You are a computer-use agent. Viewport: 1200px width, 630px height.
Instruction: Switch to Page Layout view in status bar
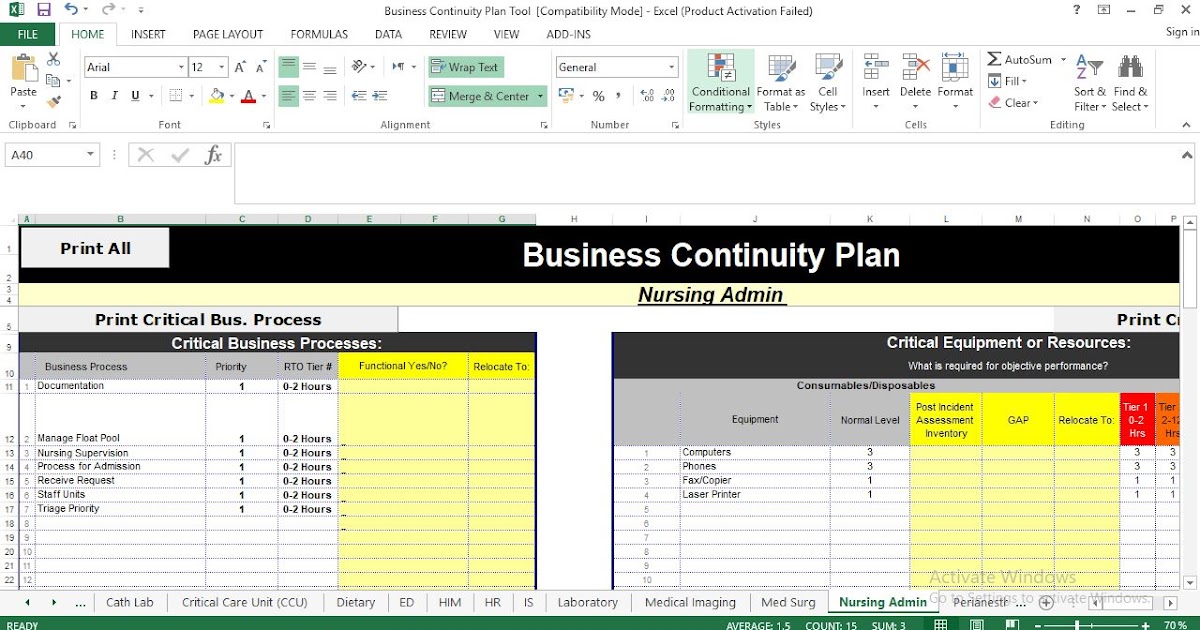(977, 624)
